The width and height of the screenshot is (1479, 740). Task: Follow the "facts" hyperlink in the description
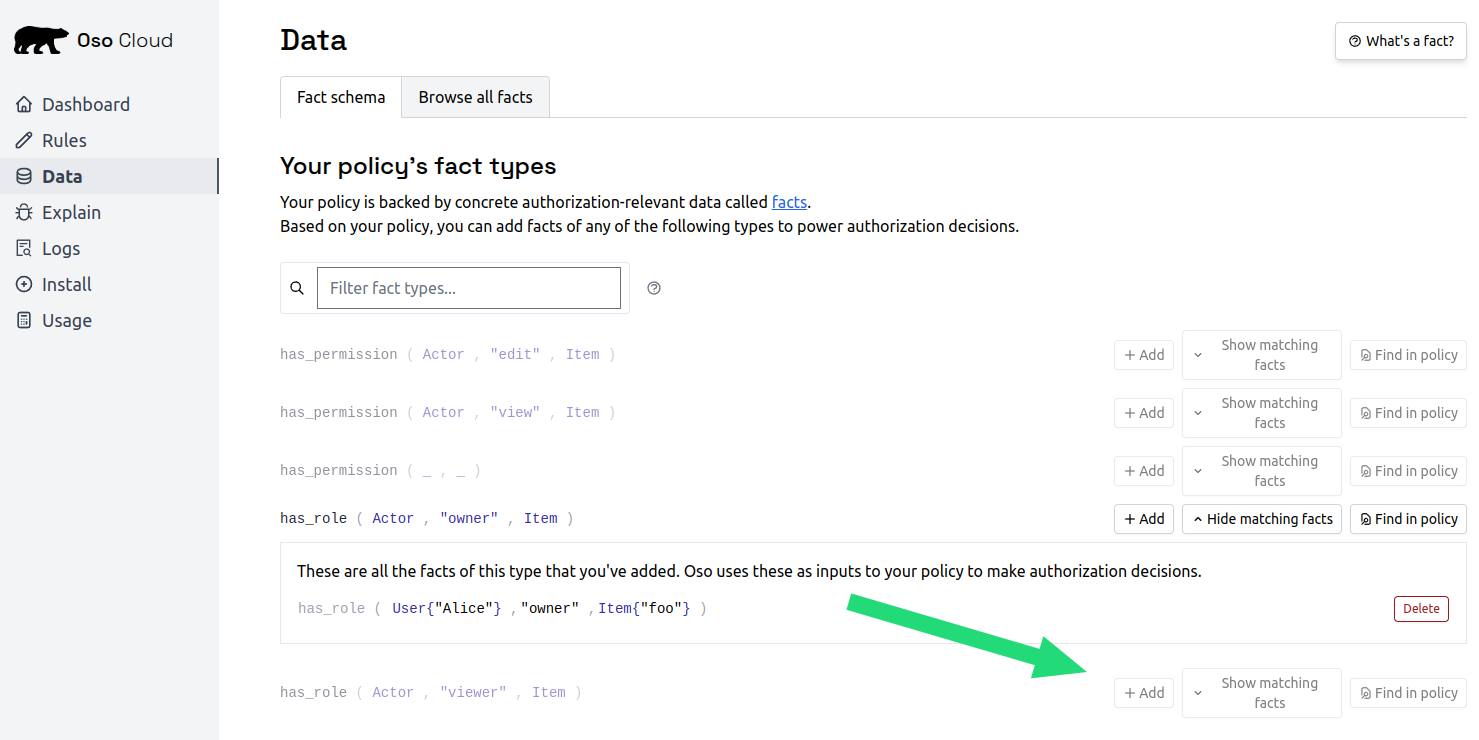pos(789,202)
